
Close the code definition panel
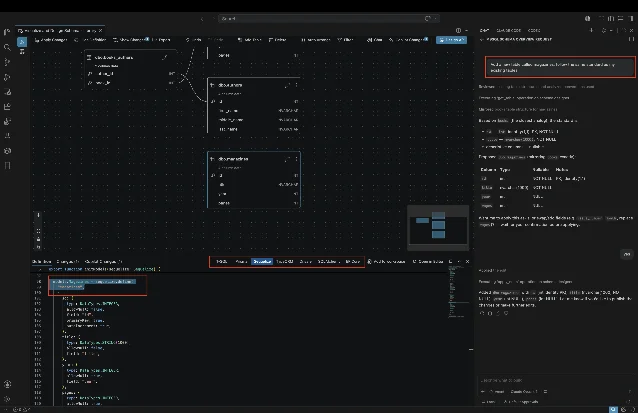pos(467,261)
